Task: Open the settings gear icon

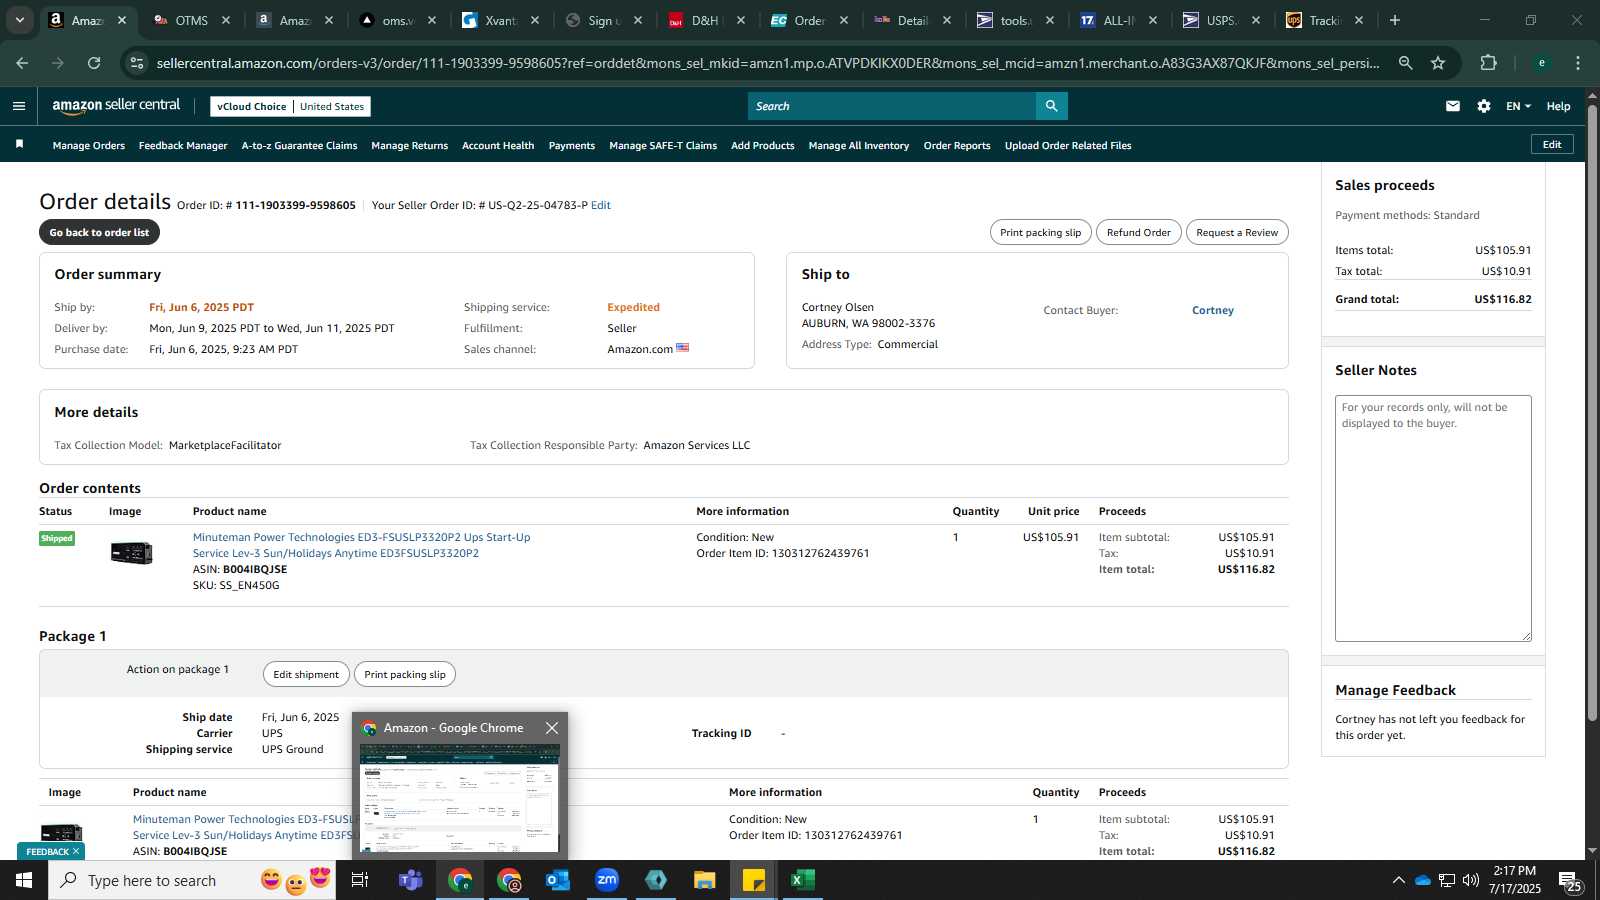Action: (x=1484, y=106)
